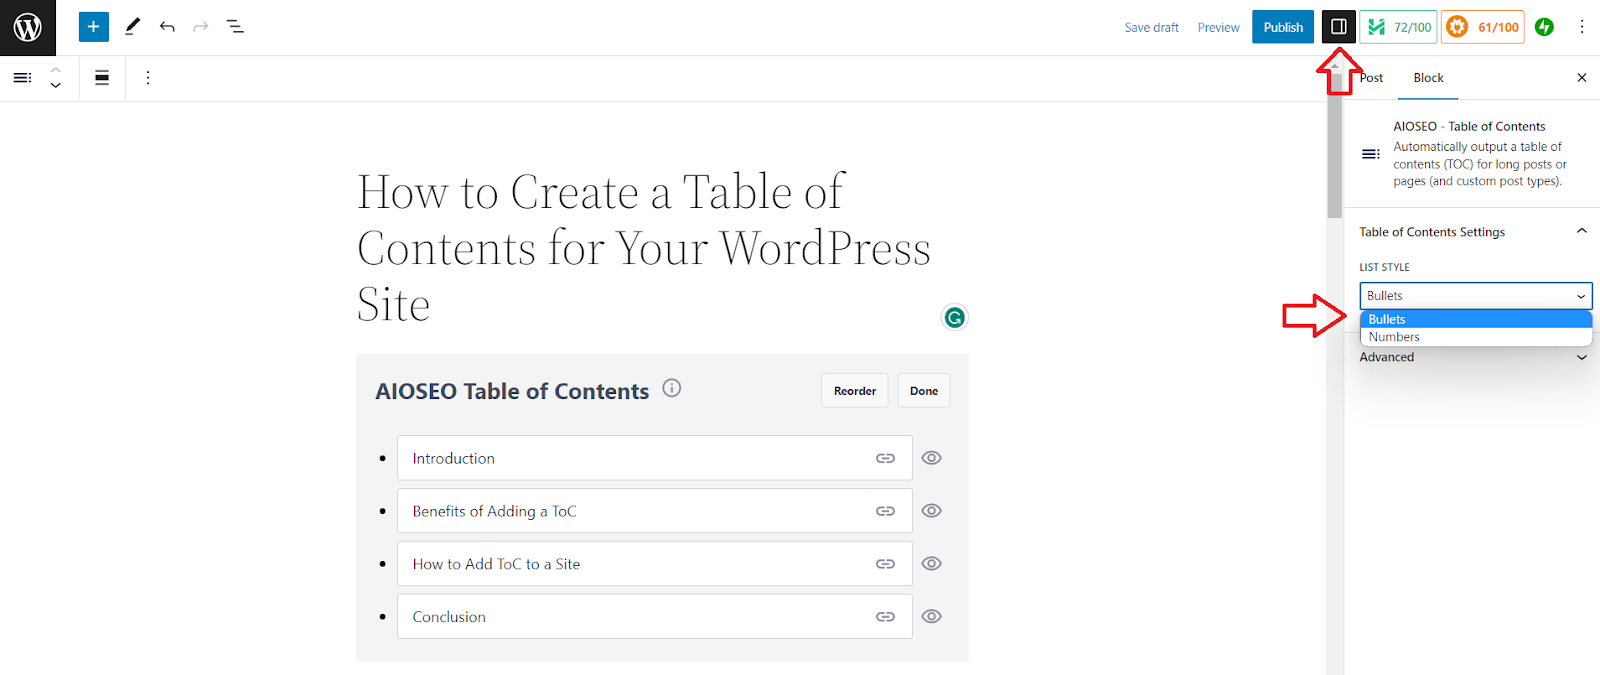This screenshot has width=1600, height=675.
Task: Click the Table of Contents block type icon
Action: [x=22, y=78]
